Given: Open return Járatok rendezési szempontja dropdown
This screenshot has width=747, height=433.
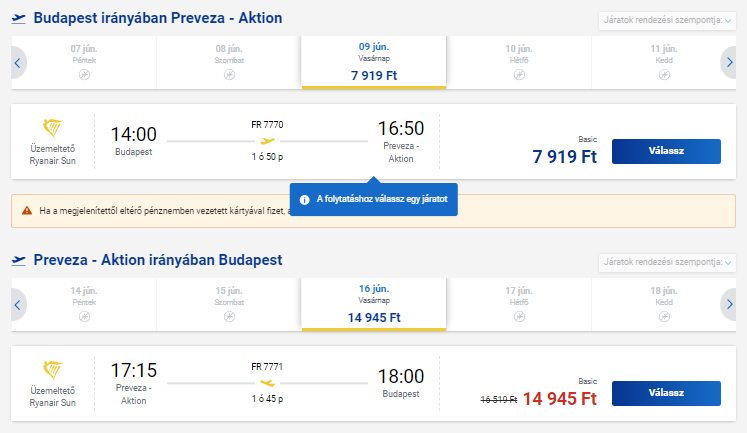Looking at the screenshot, I should pos(667,262).
